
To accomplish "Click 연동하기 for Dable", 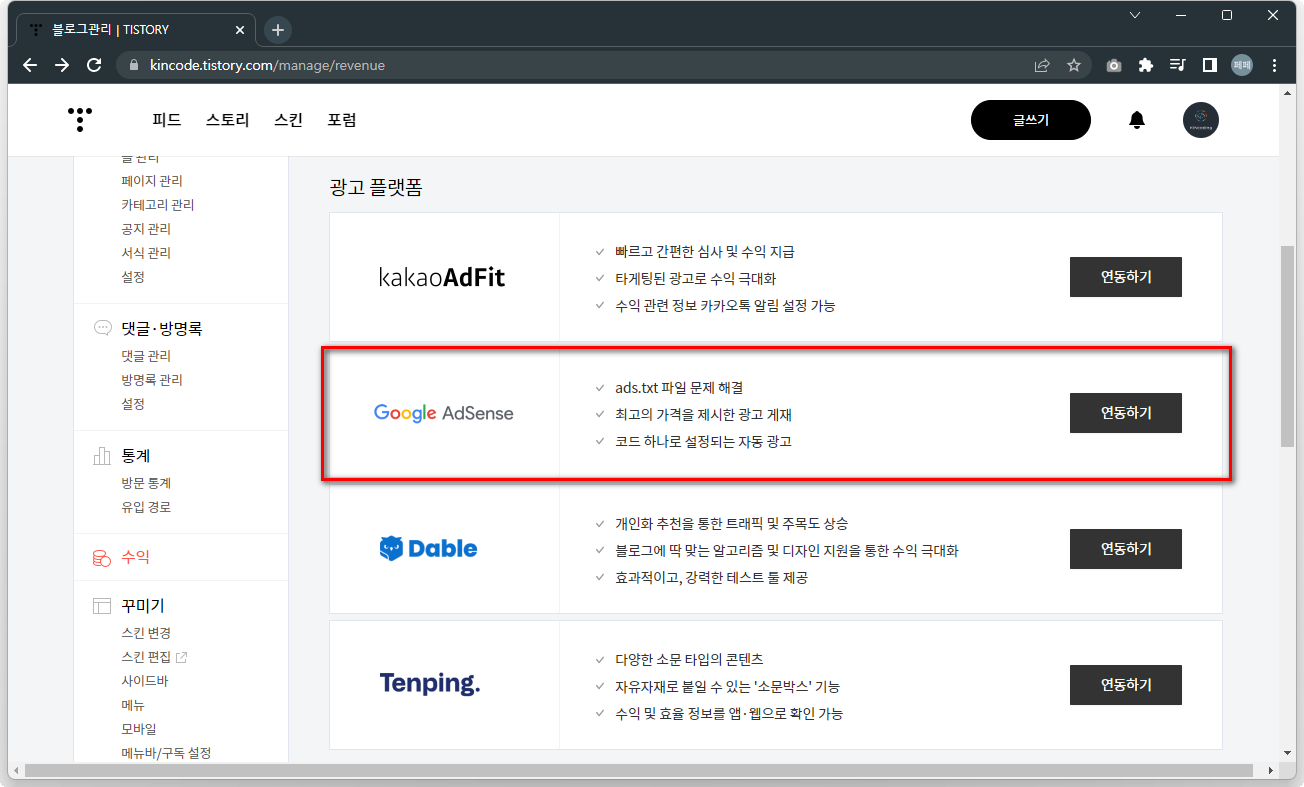I will click(x=1126, y=549).
